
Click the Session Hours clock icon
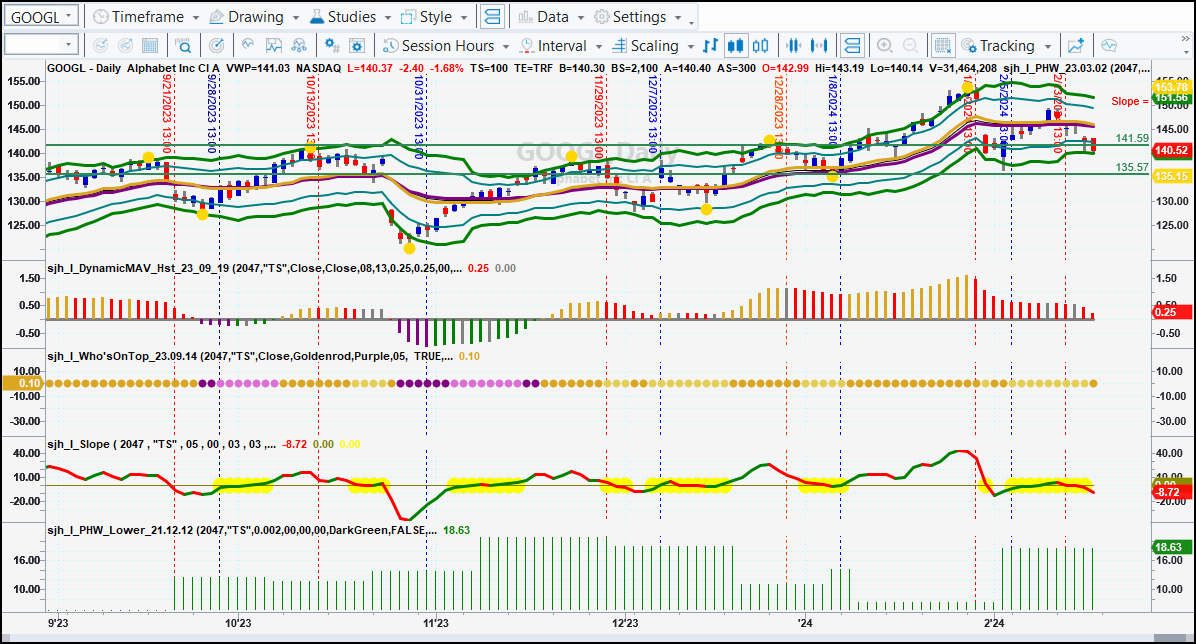click(391, 46)
